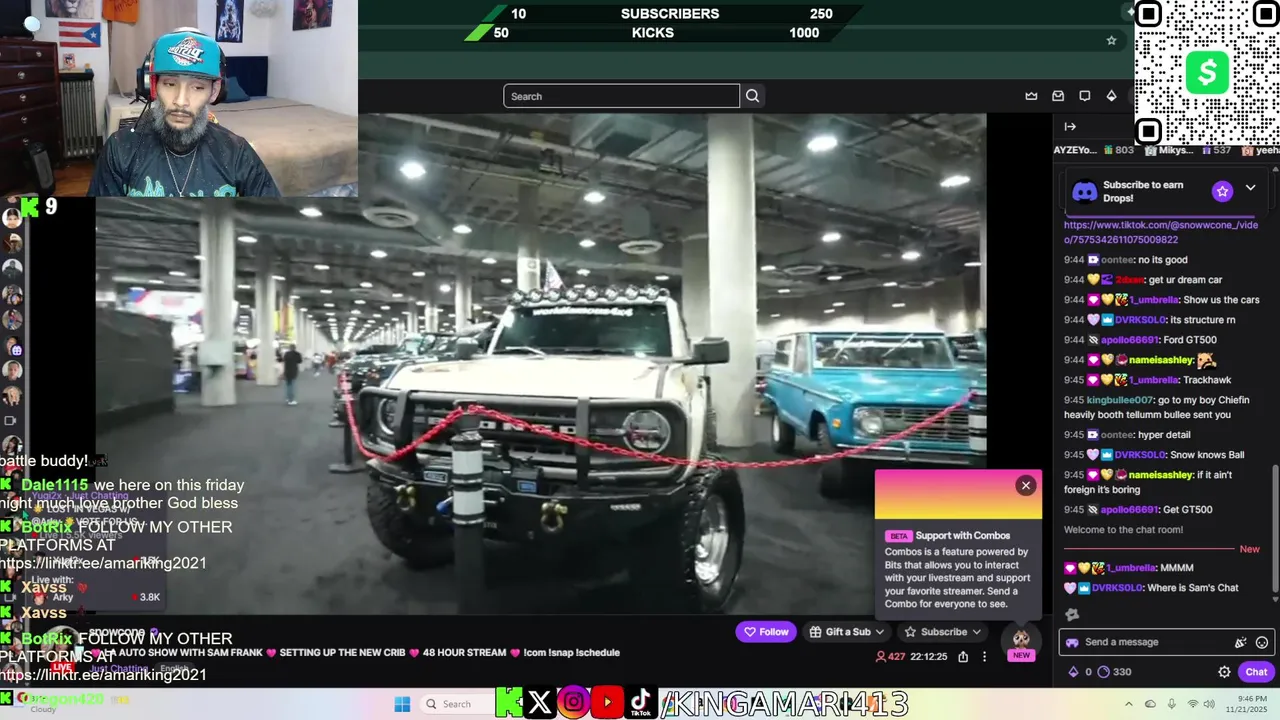The height and width of the screenshot is (720, 1280).
Task: Click the magnifier search button
Action: coord(753,96)
